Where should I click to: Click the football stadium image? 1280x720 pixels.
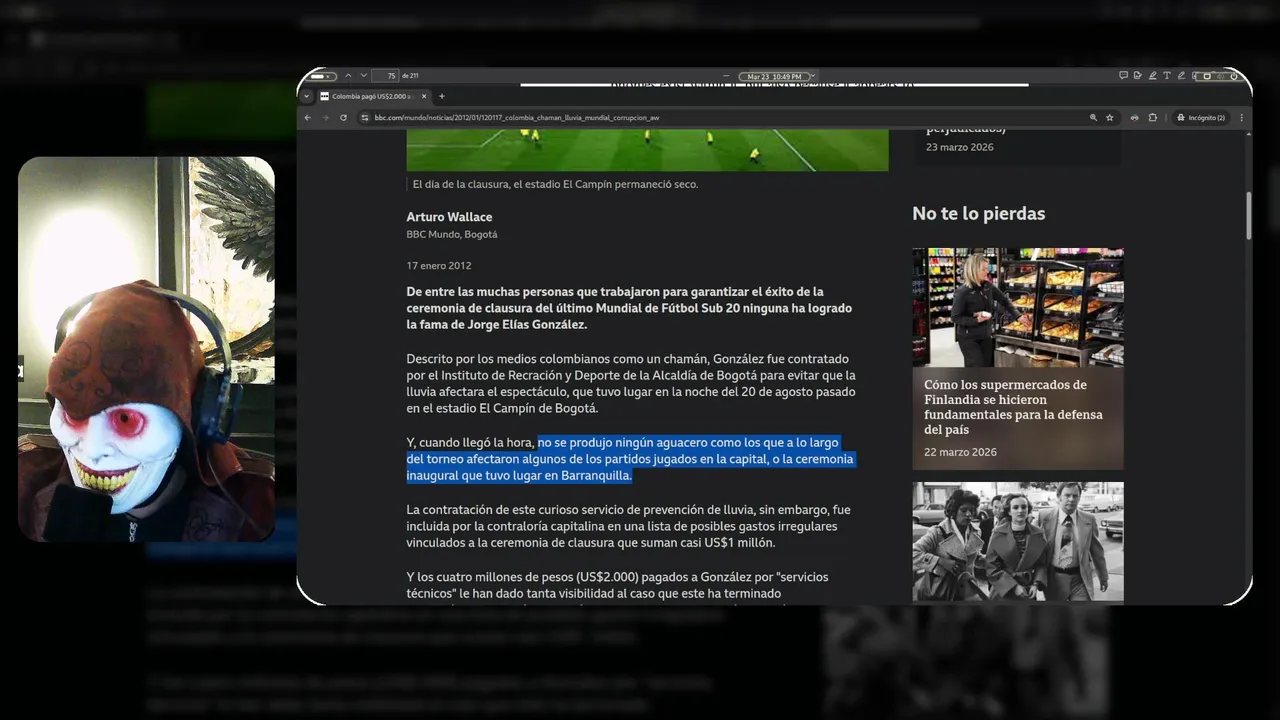pyautogui.click(x=647, y=150)
